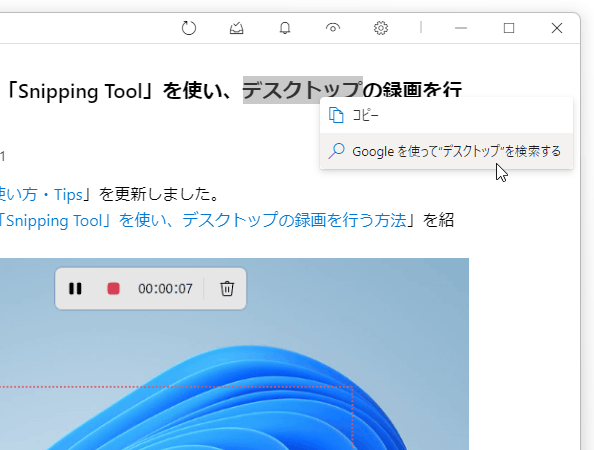Click the 00:00:07 recording timer
This screenshot has height=450, width=594.
coord(165,289)
